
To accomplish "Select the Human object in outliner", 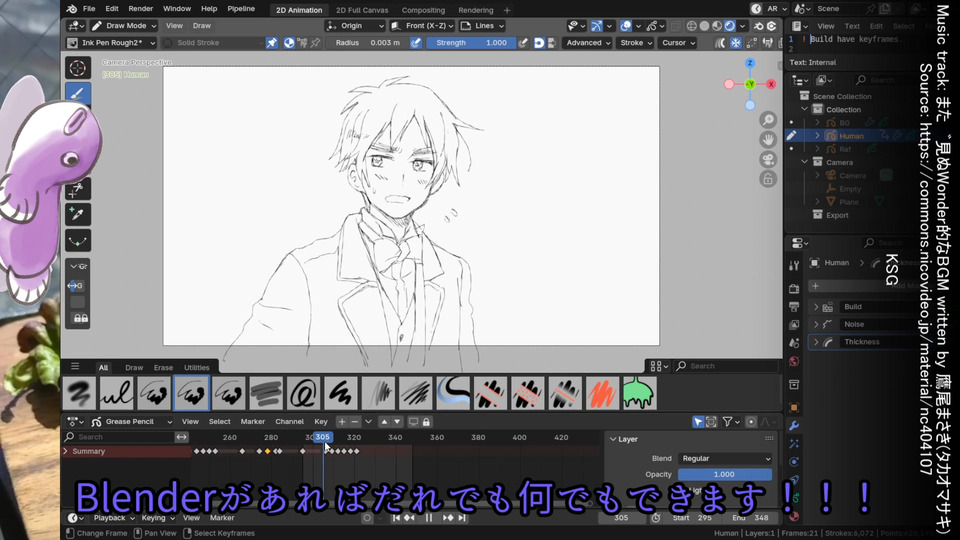I will [x=851, y=136].
